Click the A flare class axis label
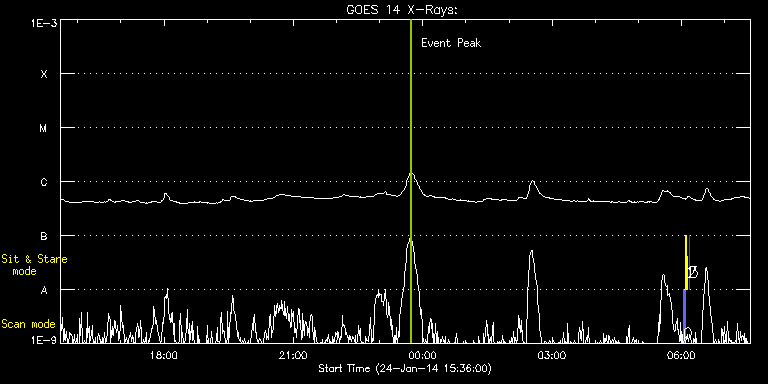The width and height of the screenshot is (768, 384). tap(44, 290)
